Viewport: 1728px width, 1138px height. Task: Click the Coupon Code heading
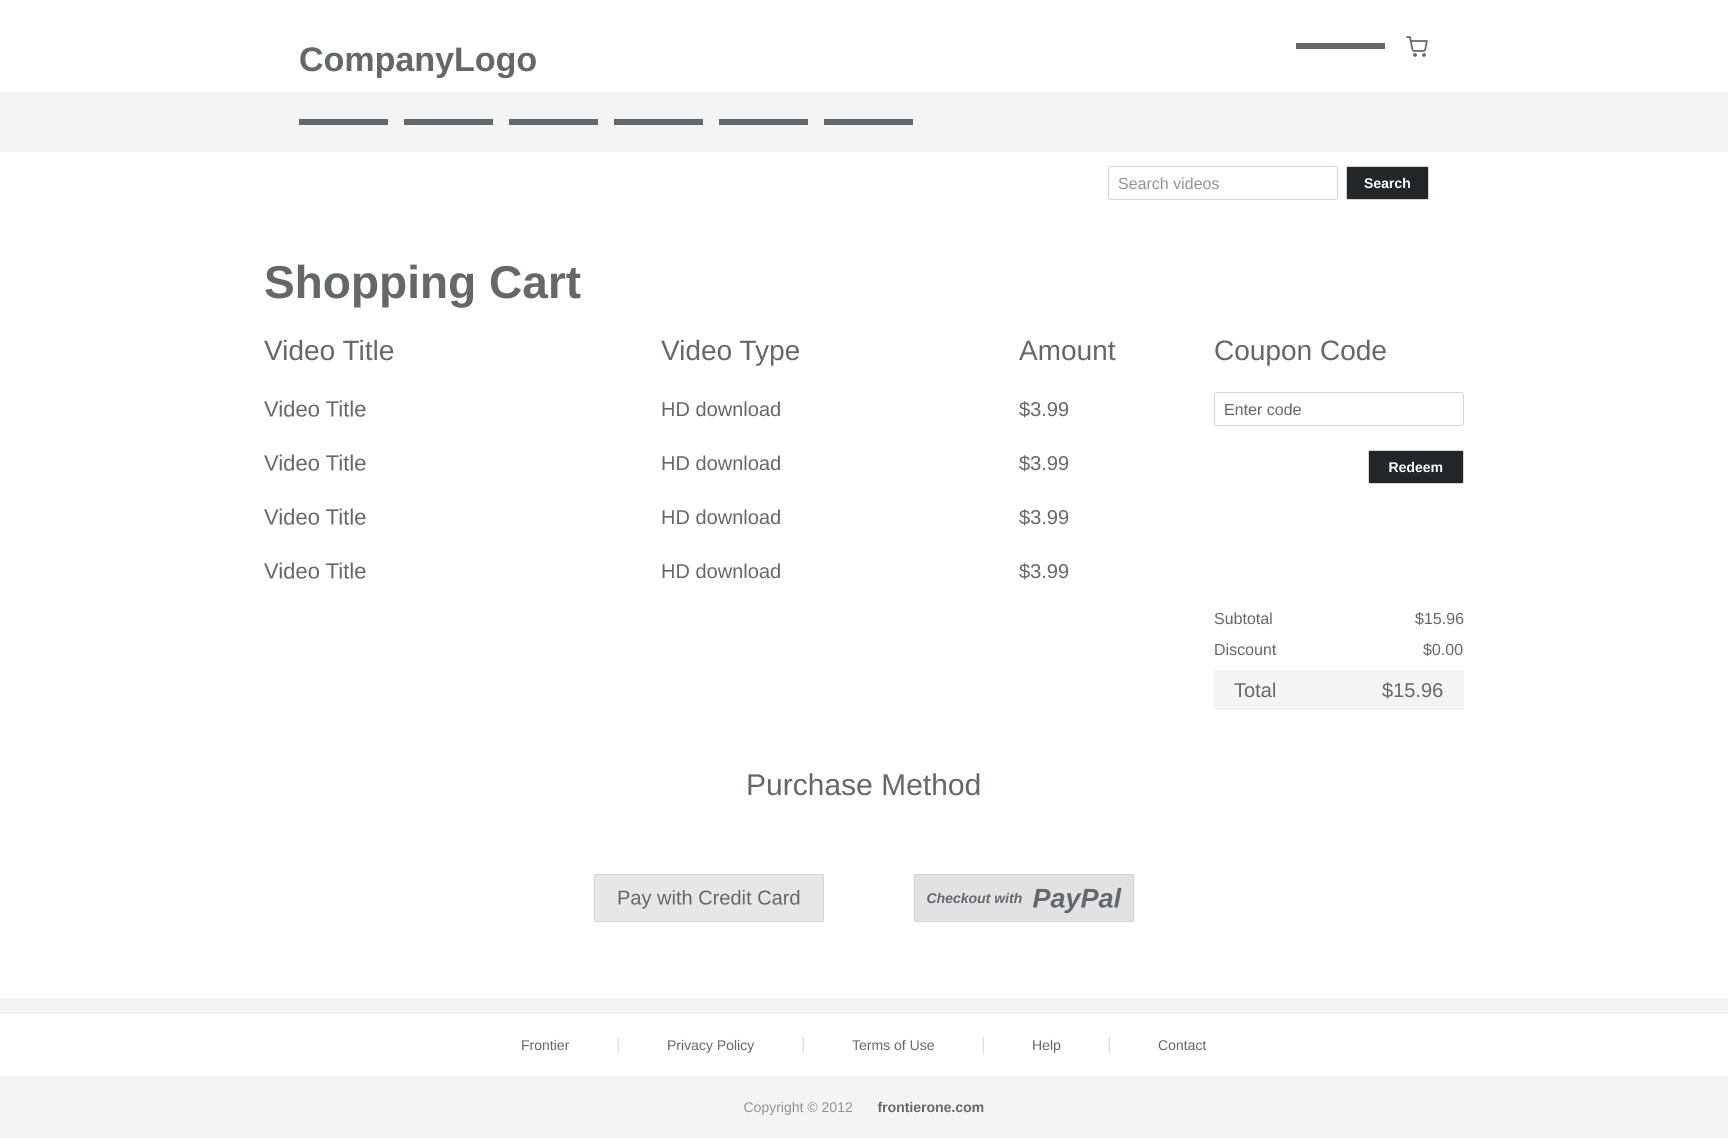[x=1300, y=351]
